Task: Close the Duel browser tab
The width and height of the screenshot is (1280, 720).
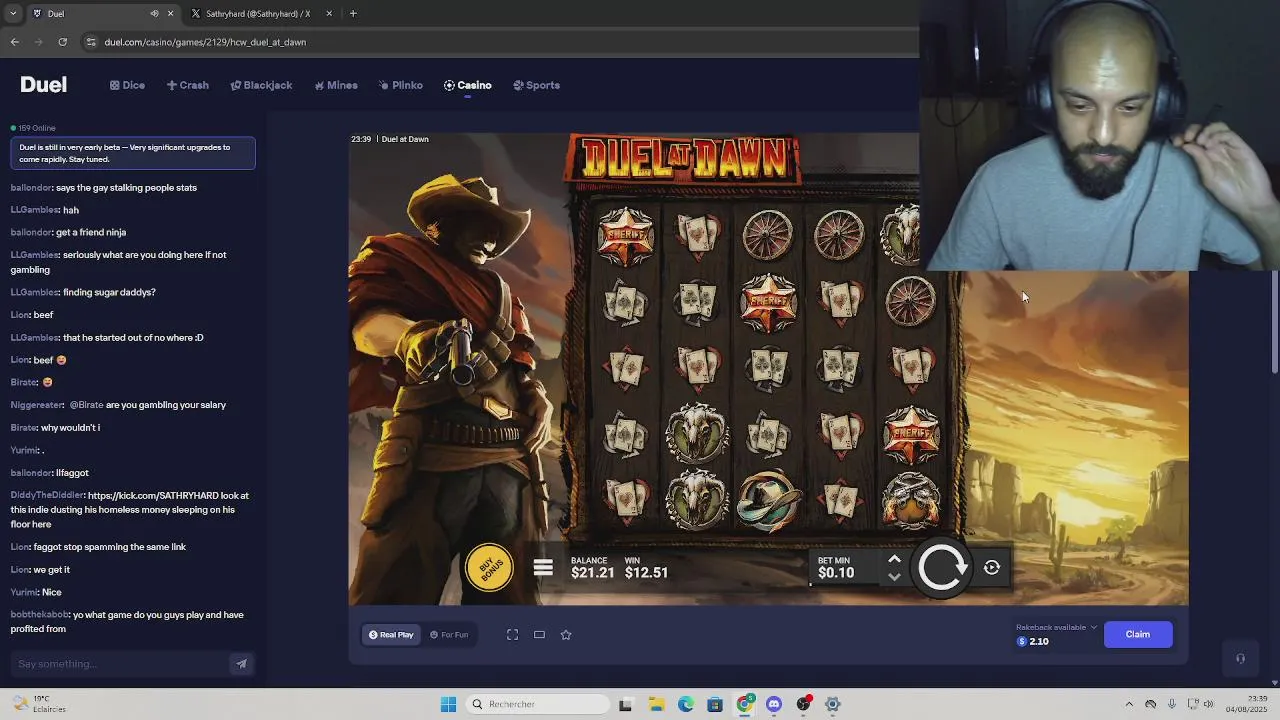Action: (x=170, y=14)
